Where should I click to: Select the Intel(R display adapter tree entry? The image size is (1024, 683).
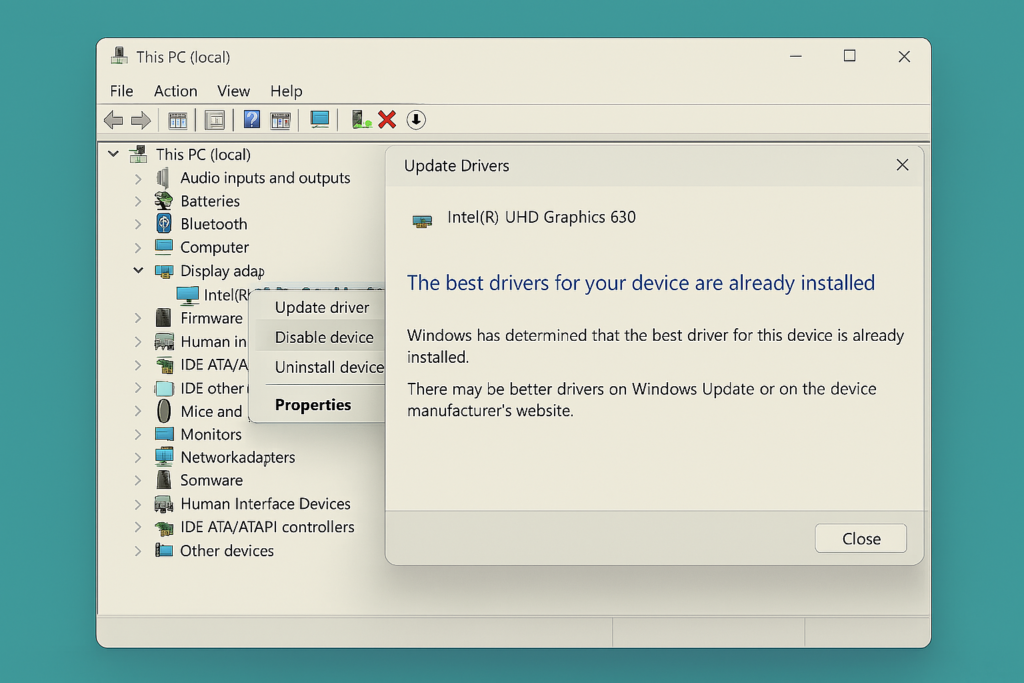click(227, 295)
